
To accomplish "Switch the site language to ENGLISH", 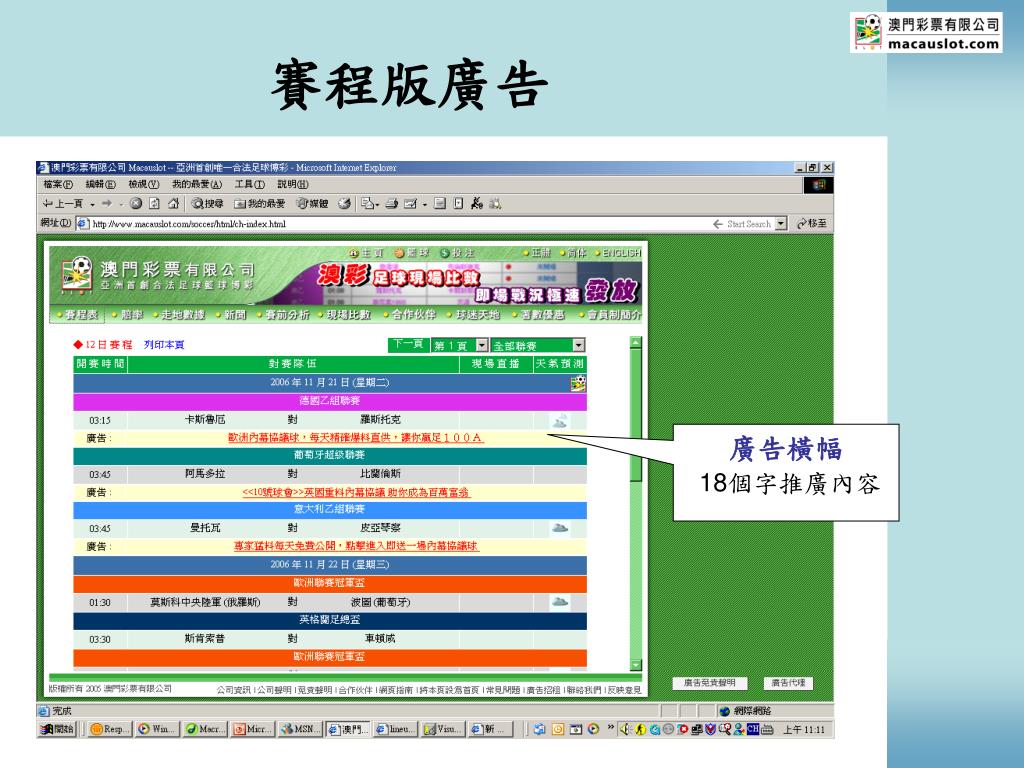I will point(618,253).
